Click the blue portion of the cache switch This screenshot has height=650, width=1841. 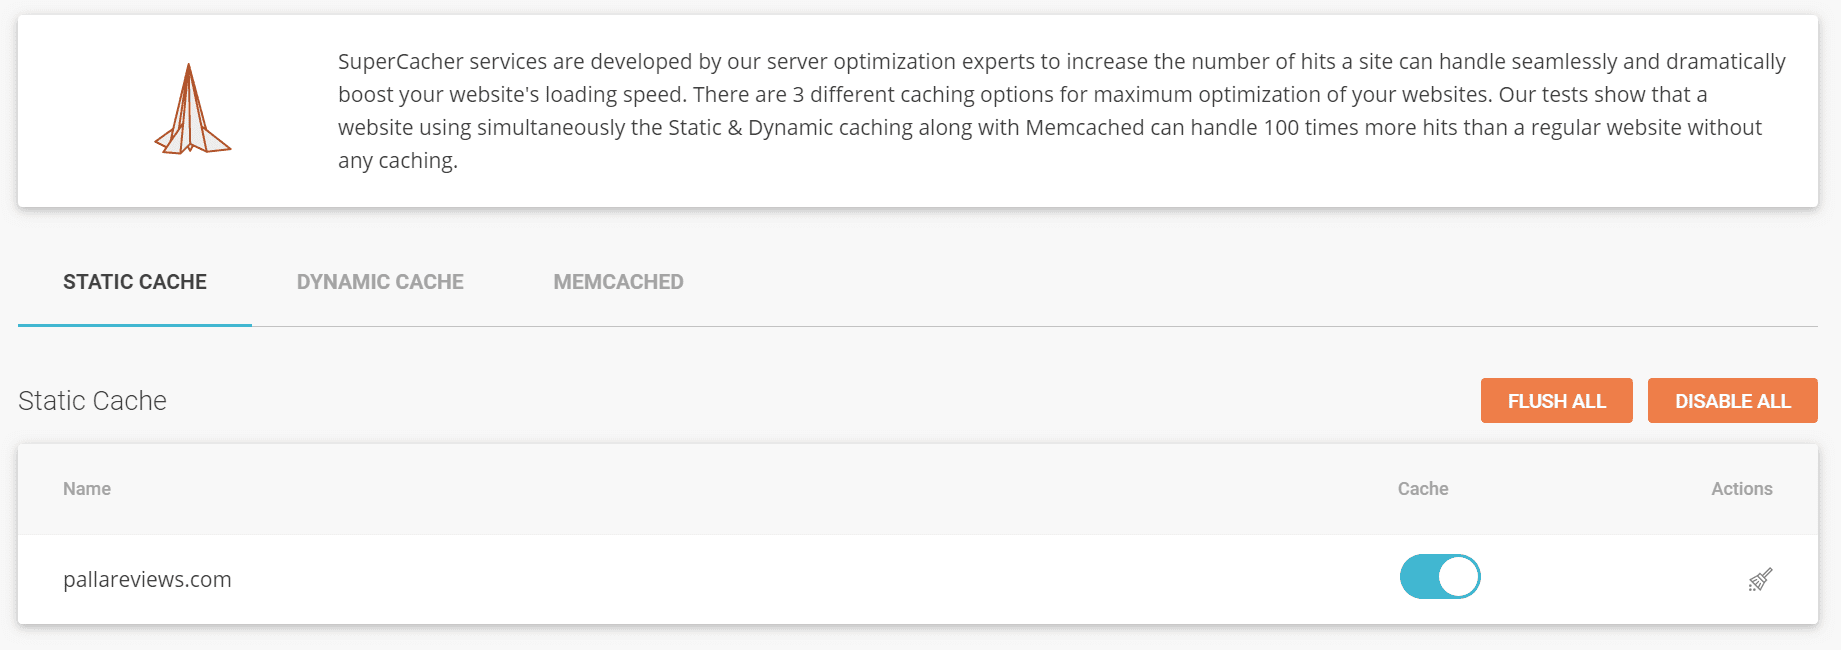[x=1418, y=577]
